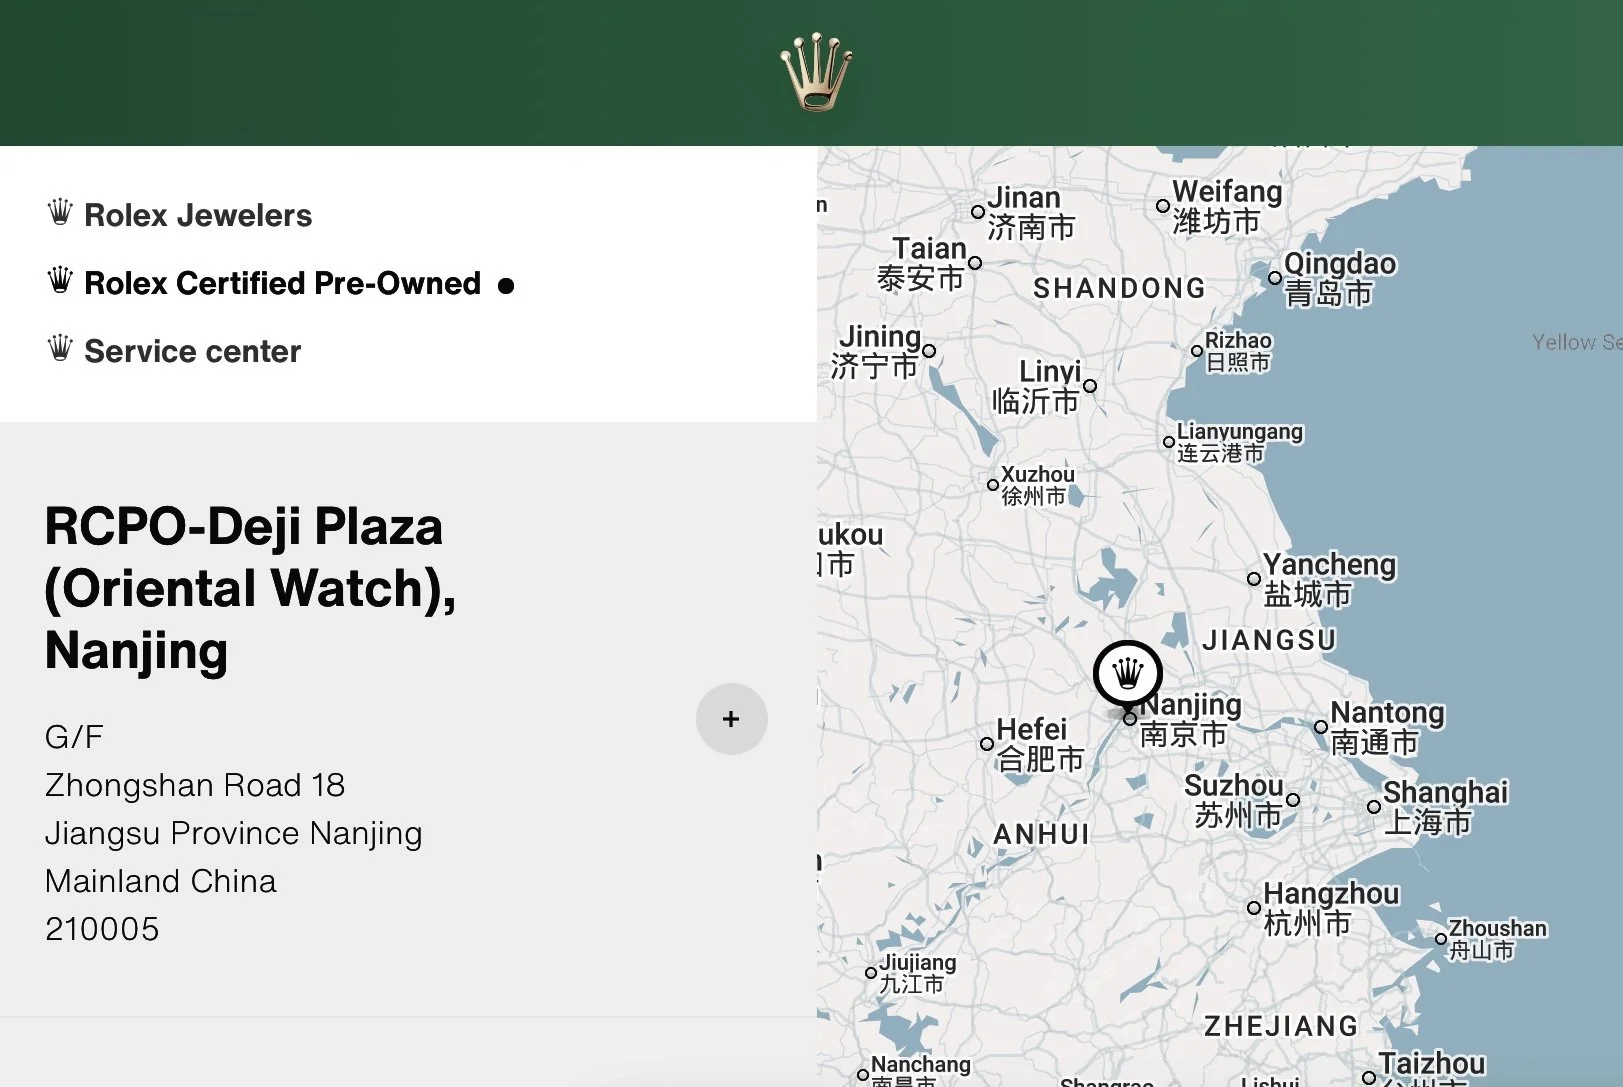This screenshot has width=1623, height=1087.
Task: Click Rizhao city label on map
Action: 1238,351
